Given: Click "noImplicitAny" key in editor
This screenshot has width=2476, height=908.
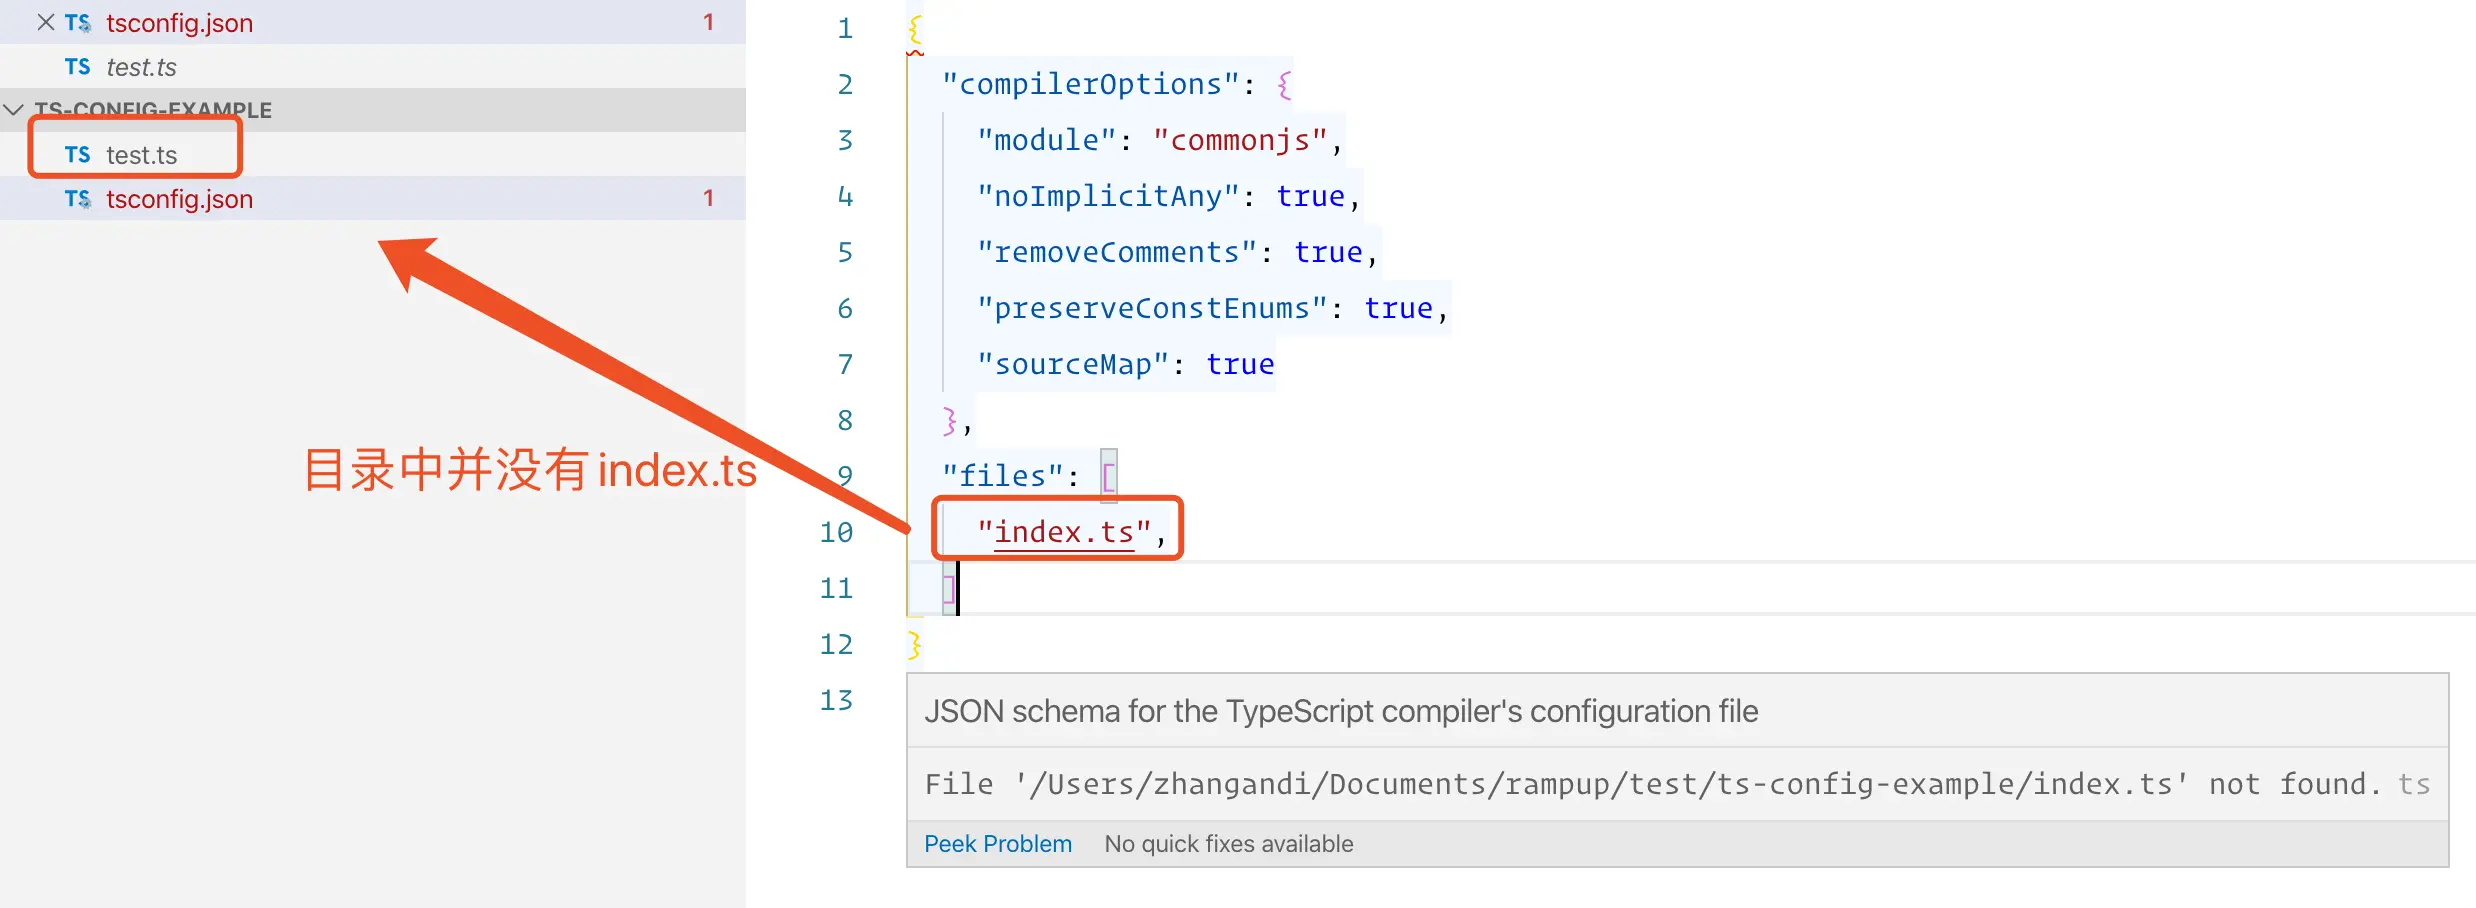Looking at the screenshot, I should (1108, 196).
